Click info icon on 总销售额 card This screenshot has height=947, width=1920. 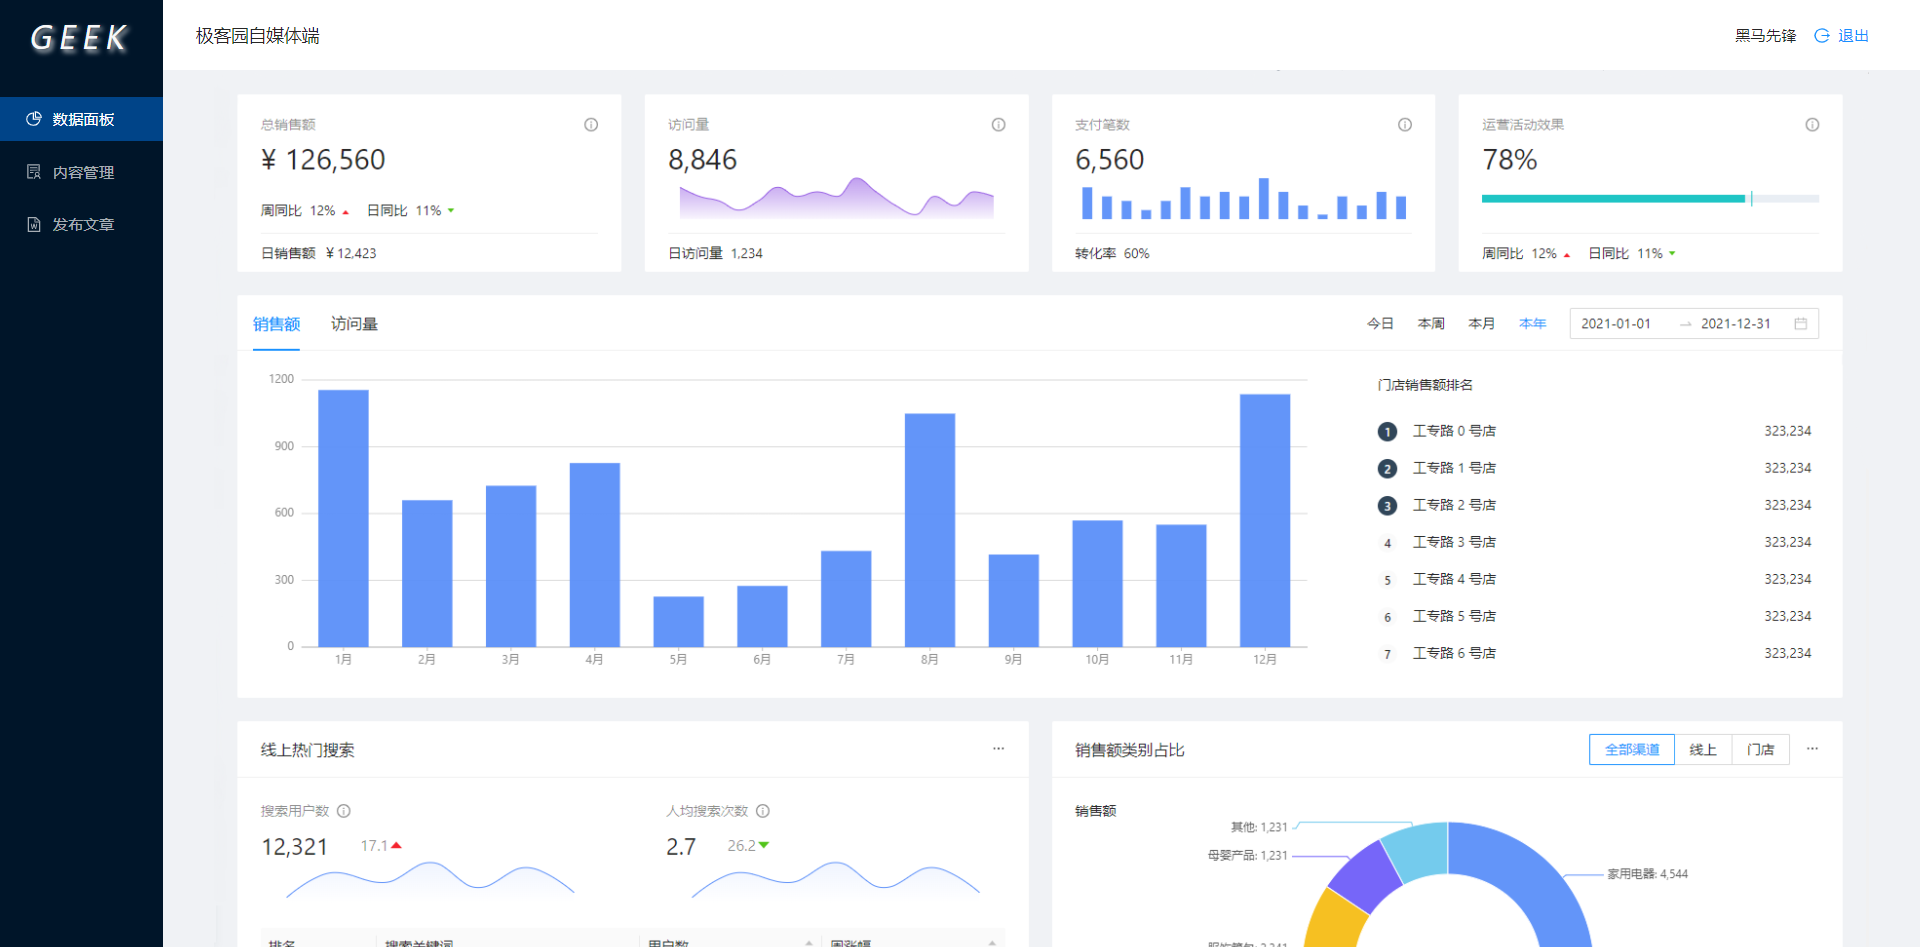(591, 125)
